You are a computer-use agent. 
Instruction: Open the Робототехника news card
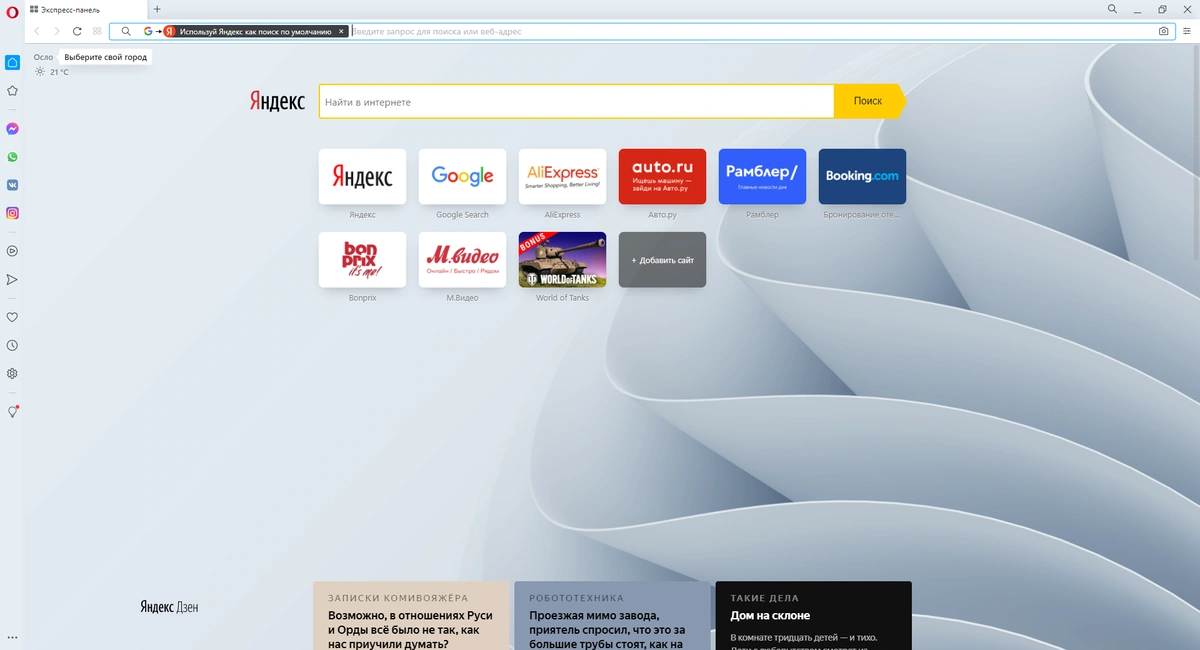click(612, 616)
